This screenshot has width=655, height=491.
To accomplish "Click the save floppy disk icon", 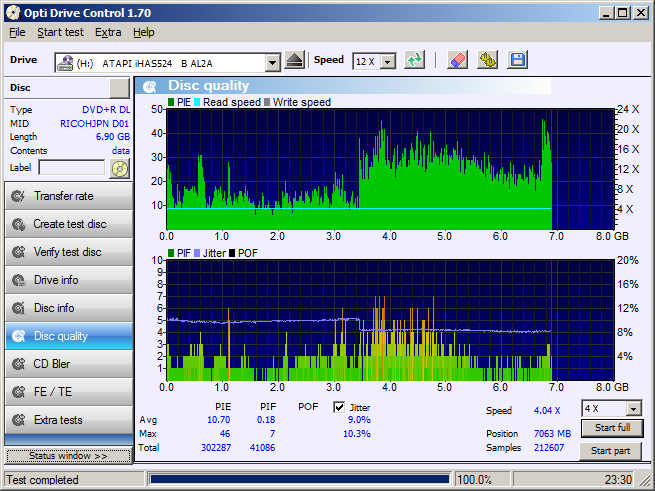I will click(x=518, y=60).
